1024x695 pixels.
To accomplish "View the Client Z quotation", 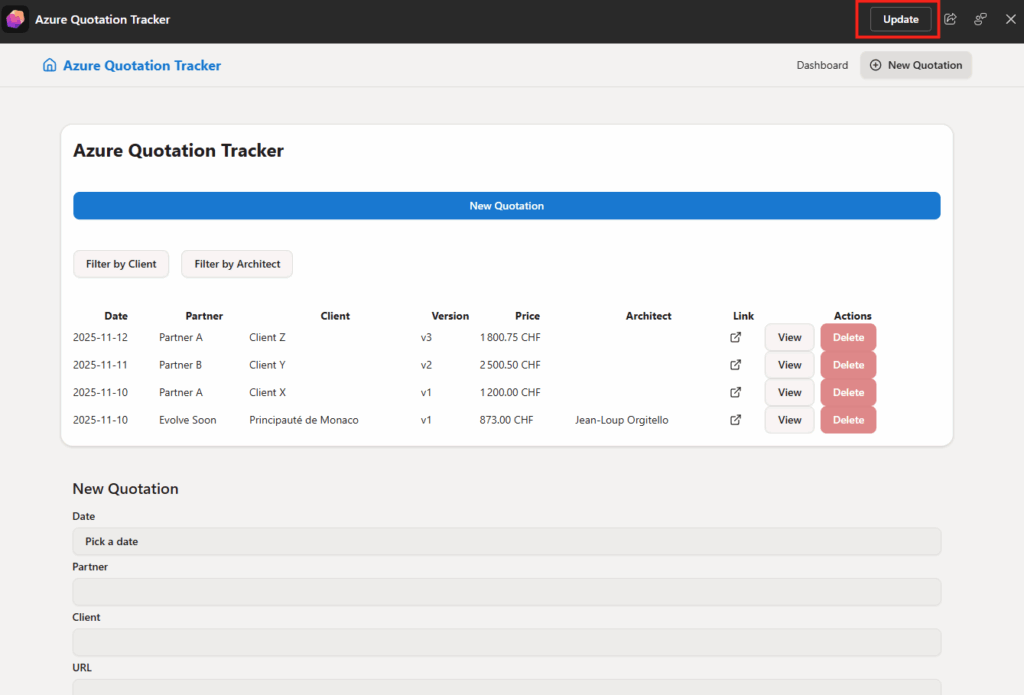I will [x=789, y=338].
